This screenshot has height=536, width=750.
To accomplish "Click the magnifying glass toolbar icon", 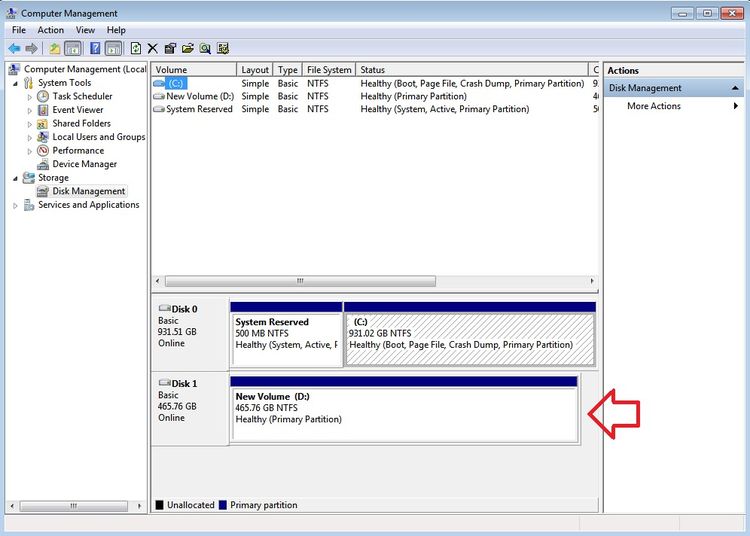I will 205,48.
